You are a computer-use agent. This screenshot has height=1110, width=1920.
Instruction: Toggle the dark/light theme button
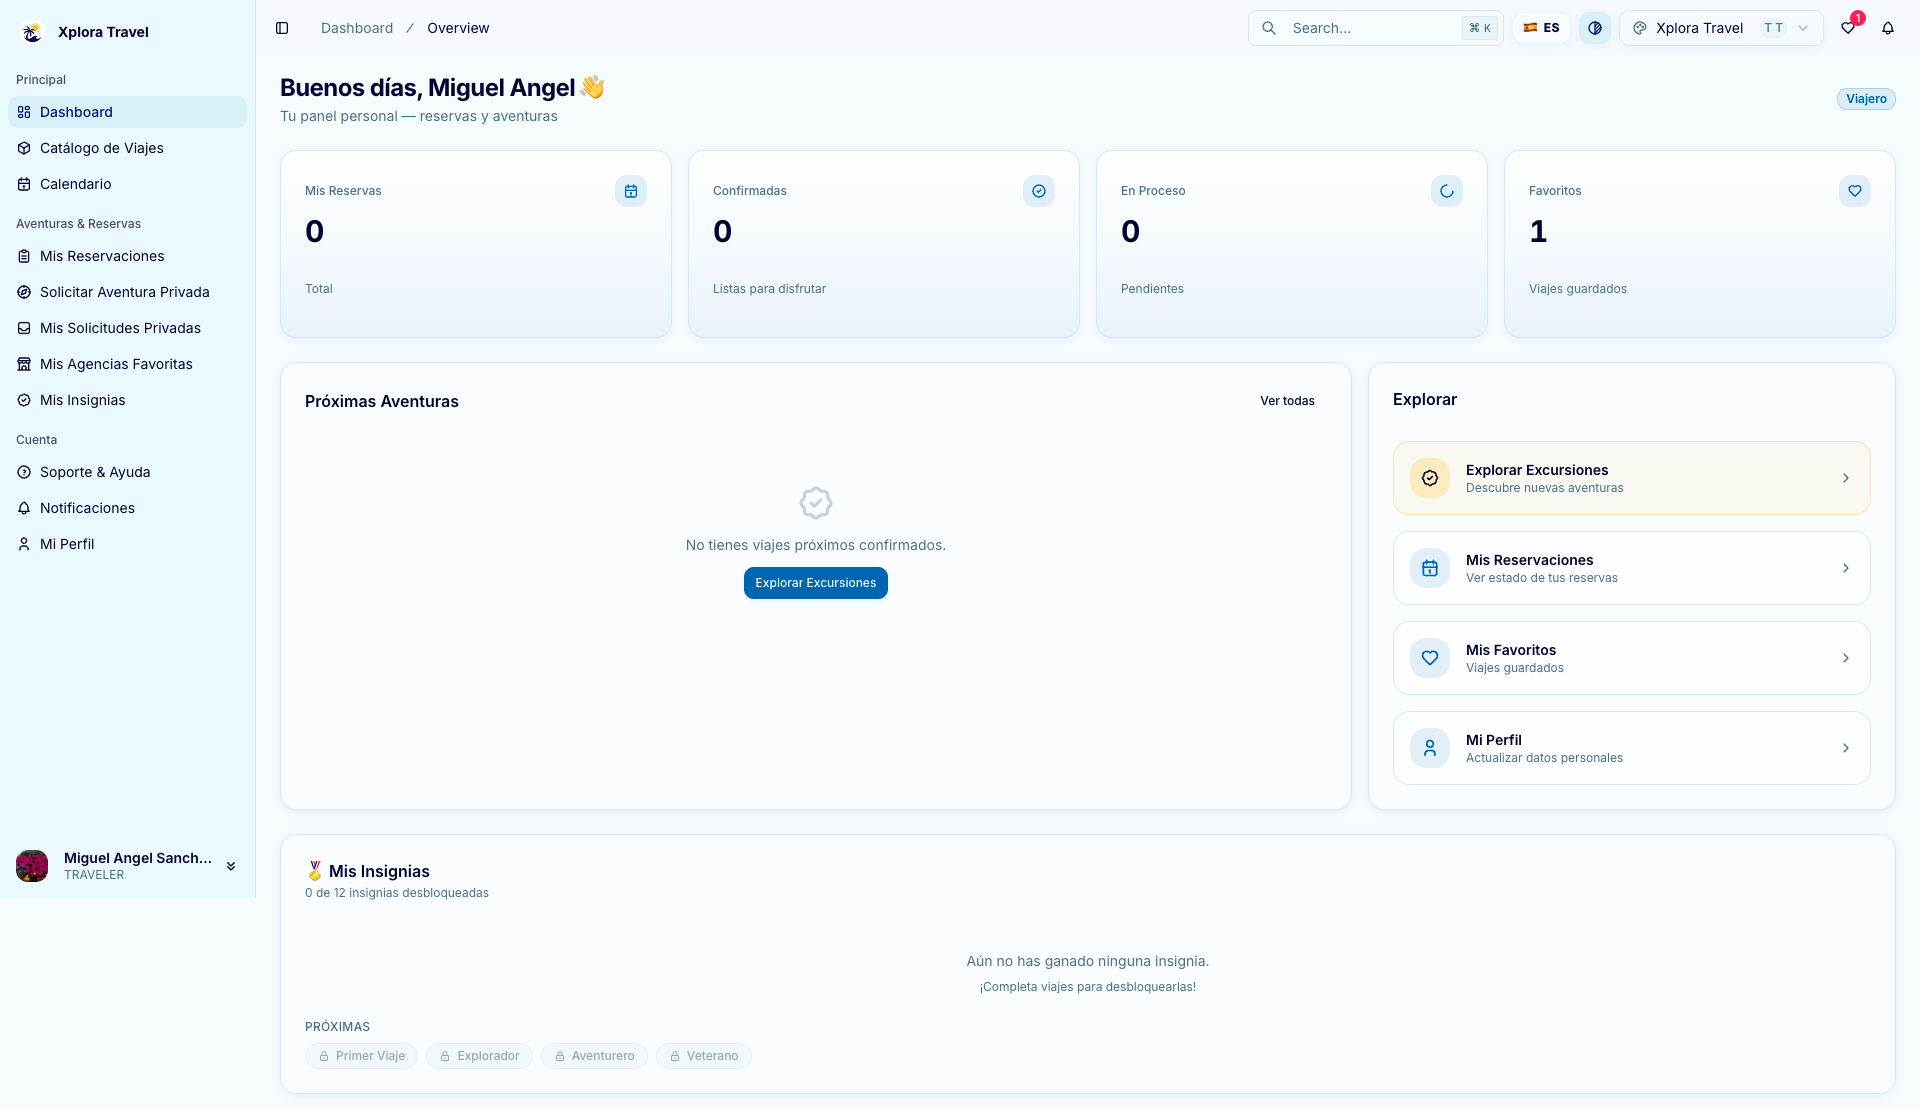coord(1595,28)
